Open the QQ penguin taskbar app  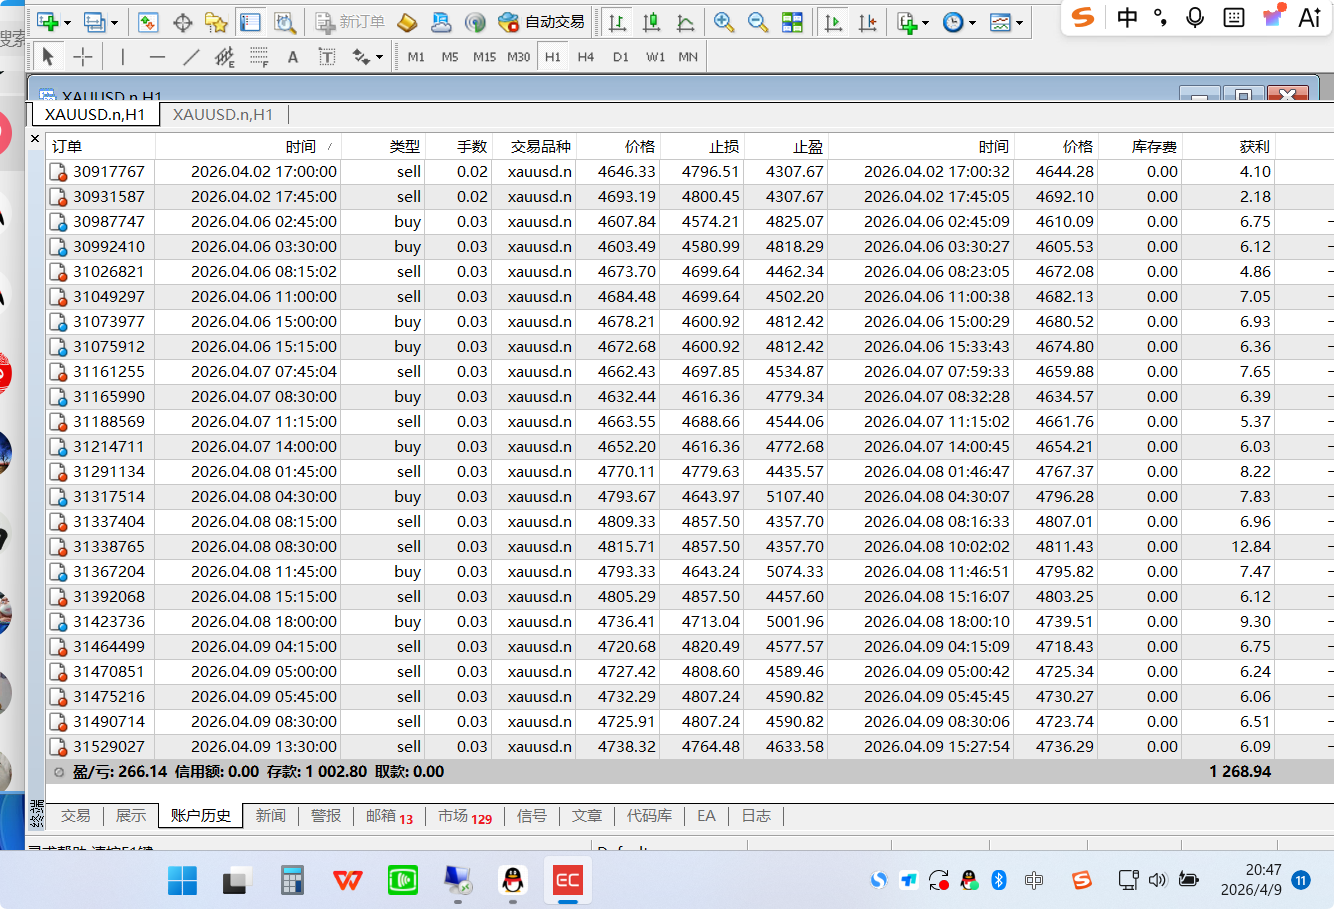click(512, 880)
